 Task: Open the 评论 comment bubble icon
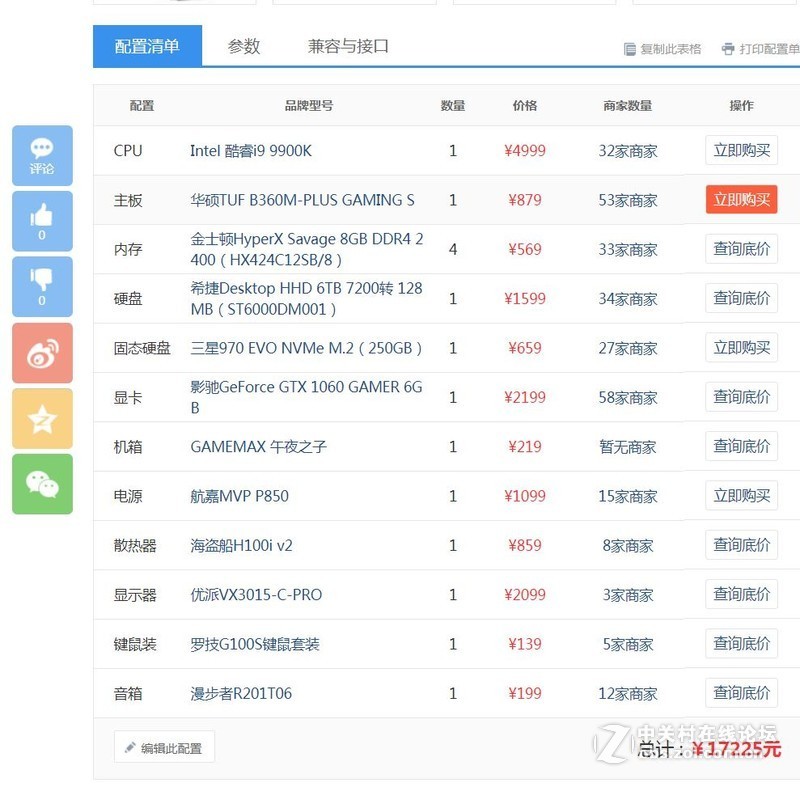(x=42, y=156)
